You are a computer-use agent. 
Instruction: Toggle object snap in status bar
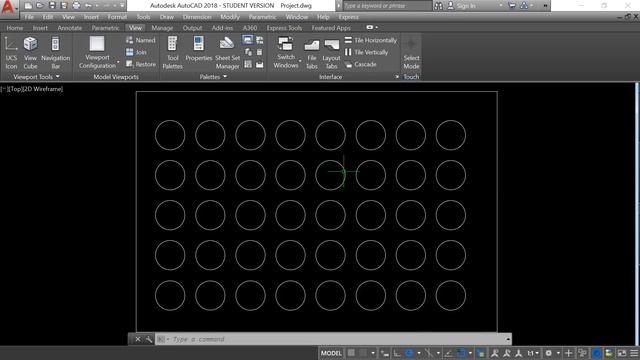pyautogui.click(x=461, y=353)
